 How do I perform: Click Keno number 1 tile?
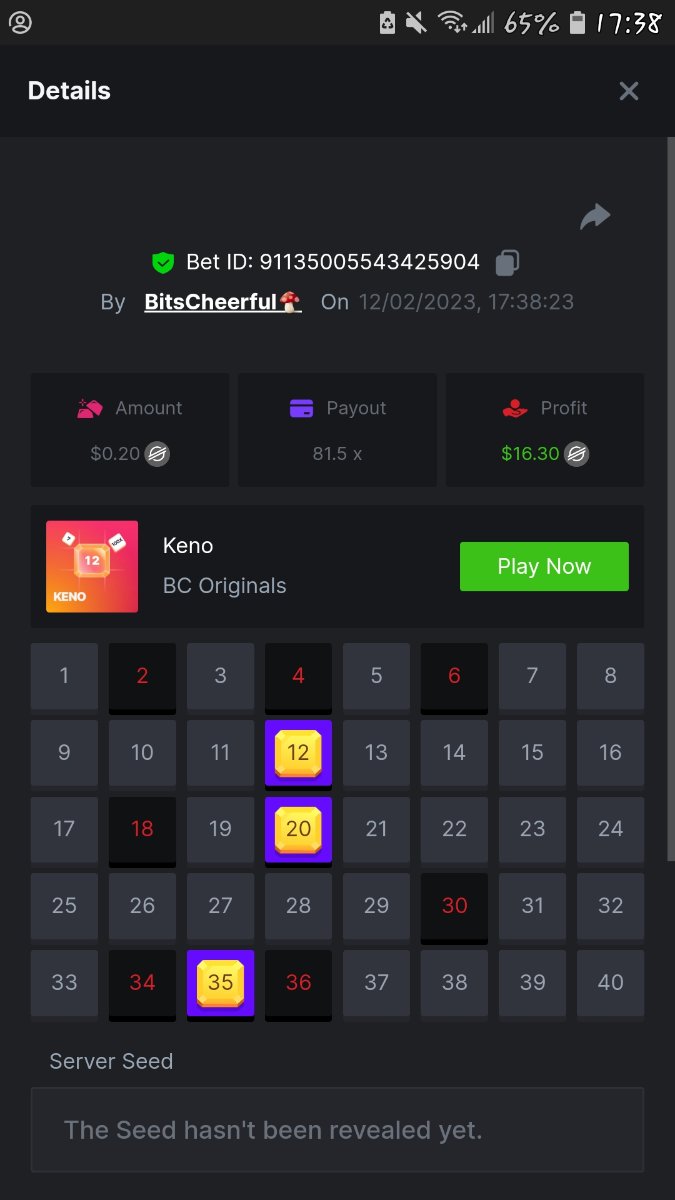64,676
